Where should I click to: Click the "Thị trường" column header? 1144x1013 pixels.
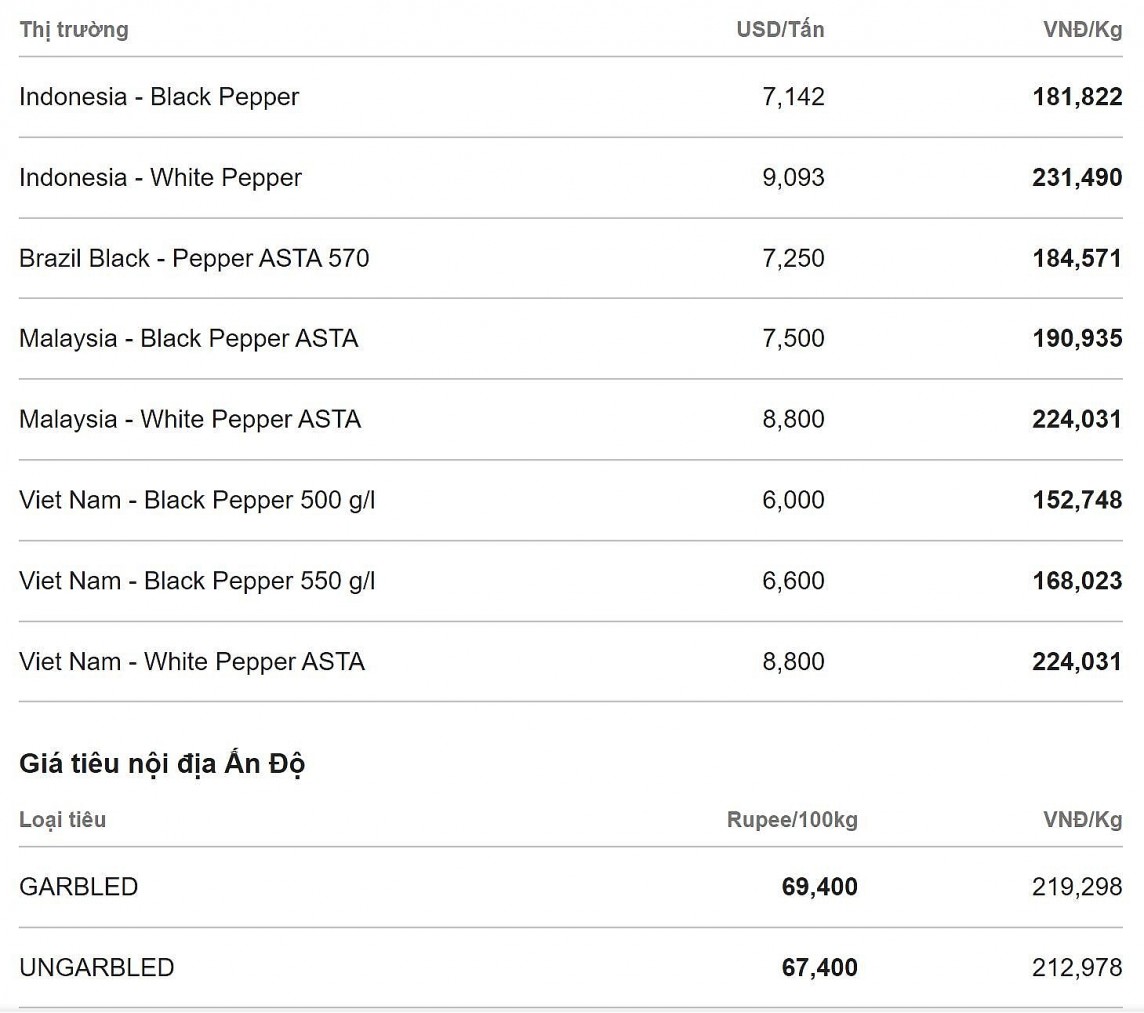74,30
